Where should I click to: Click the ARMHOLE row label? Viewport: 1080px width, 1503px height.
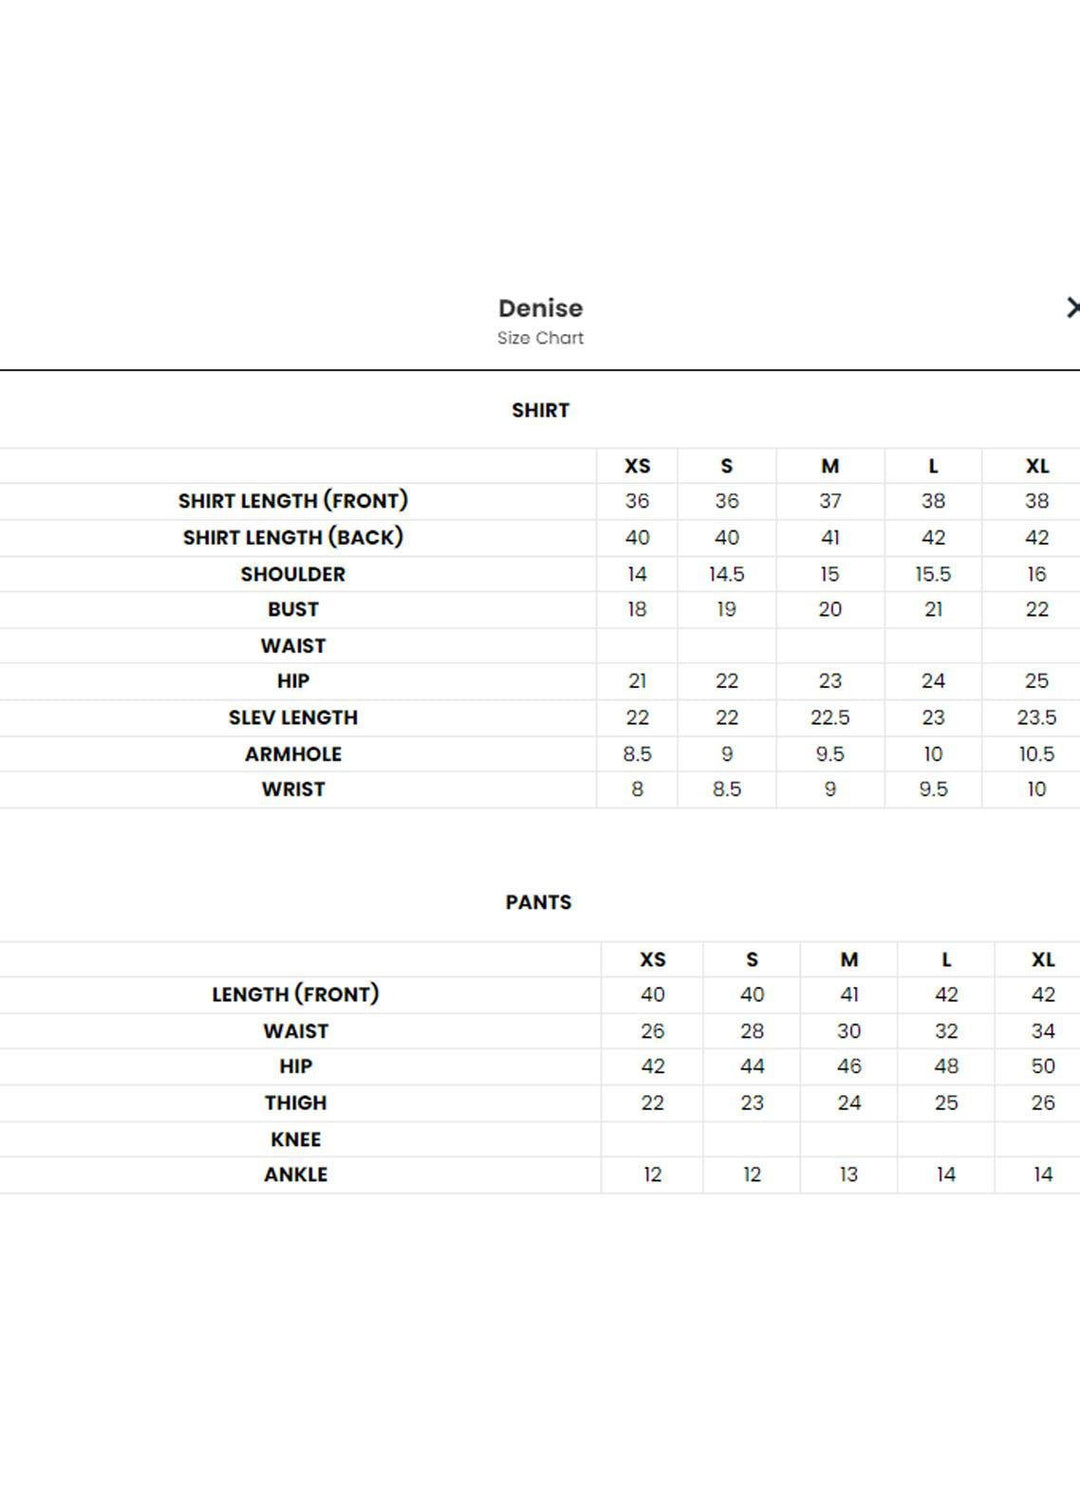point(293,754)
